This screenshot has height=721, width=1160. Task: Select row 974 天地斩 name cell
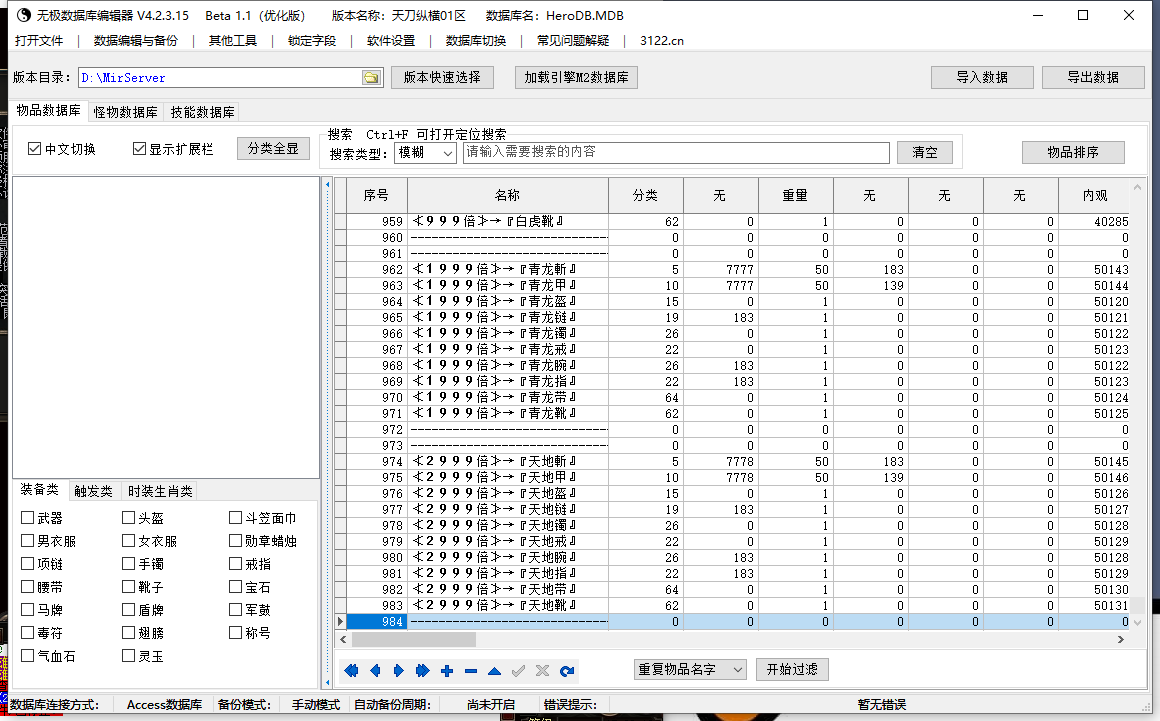coord(508,461)
